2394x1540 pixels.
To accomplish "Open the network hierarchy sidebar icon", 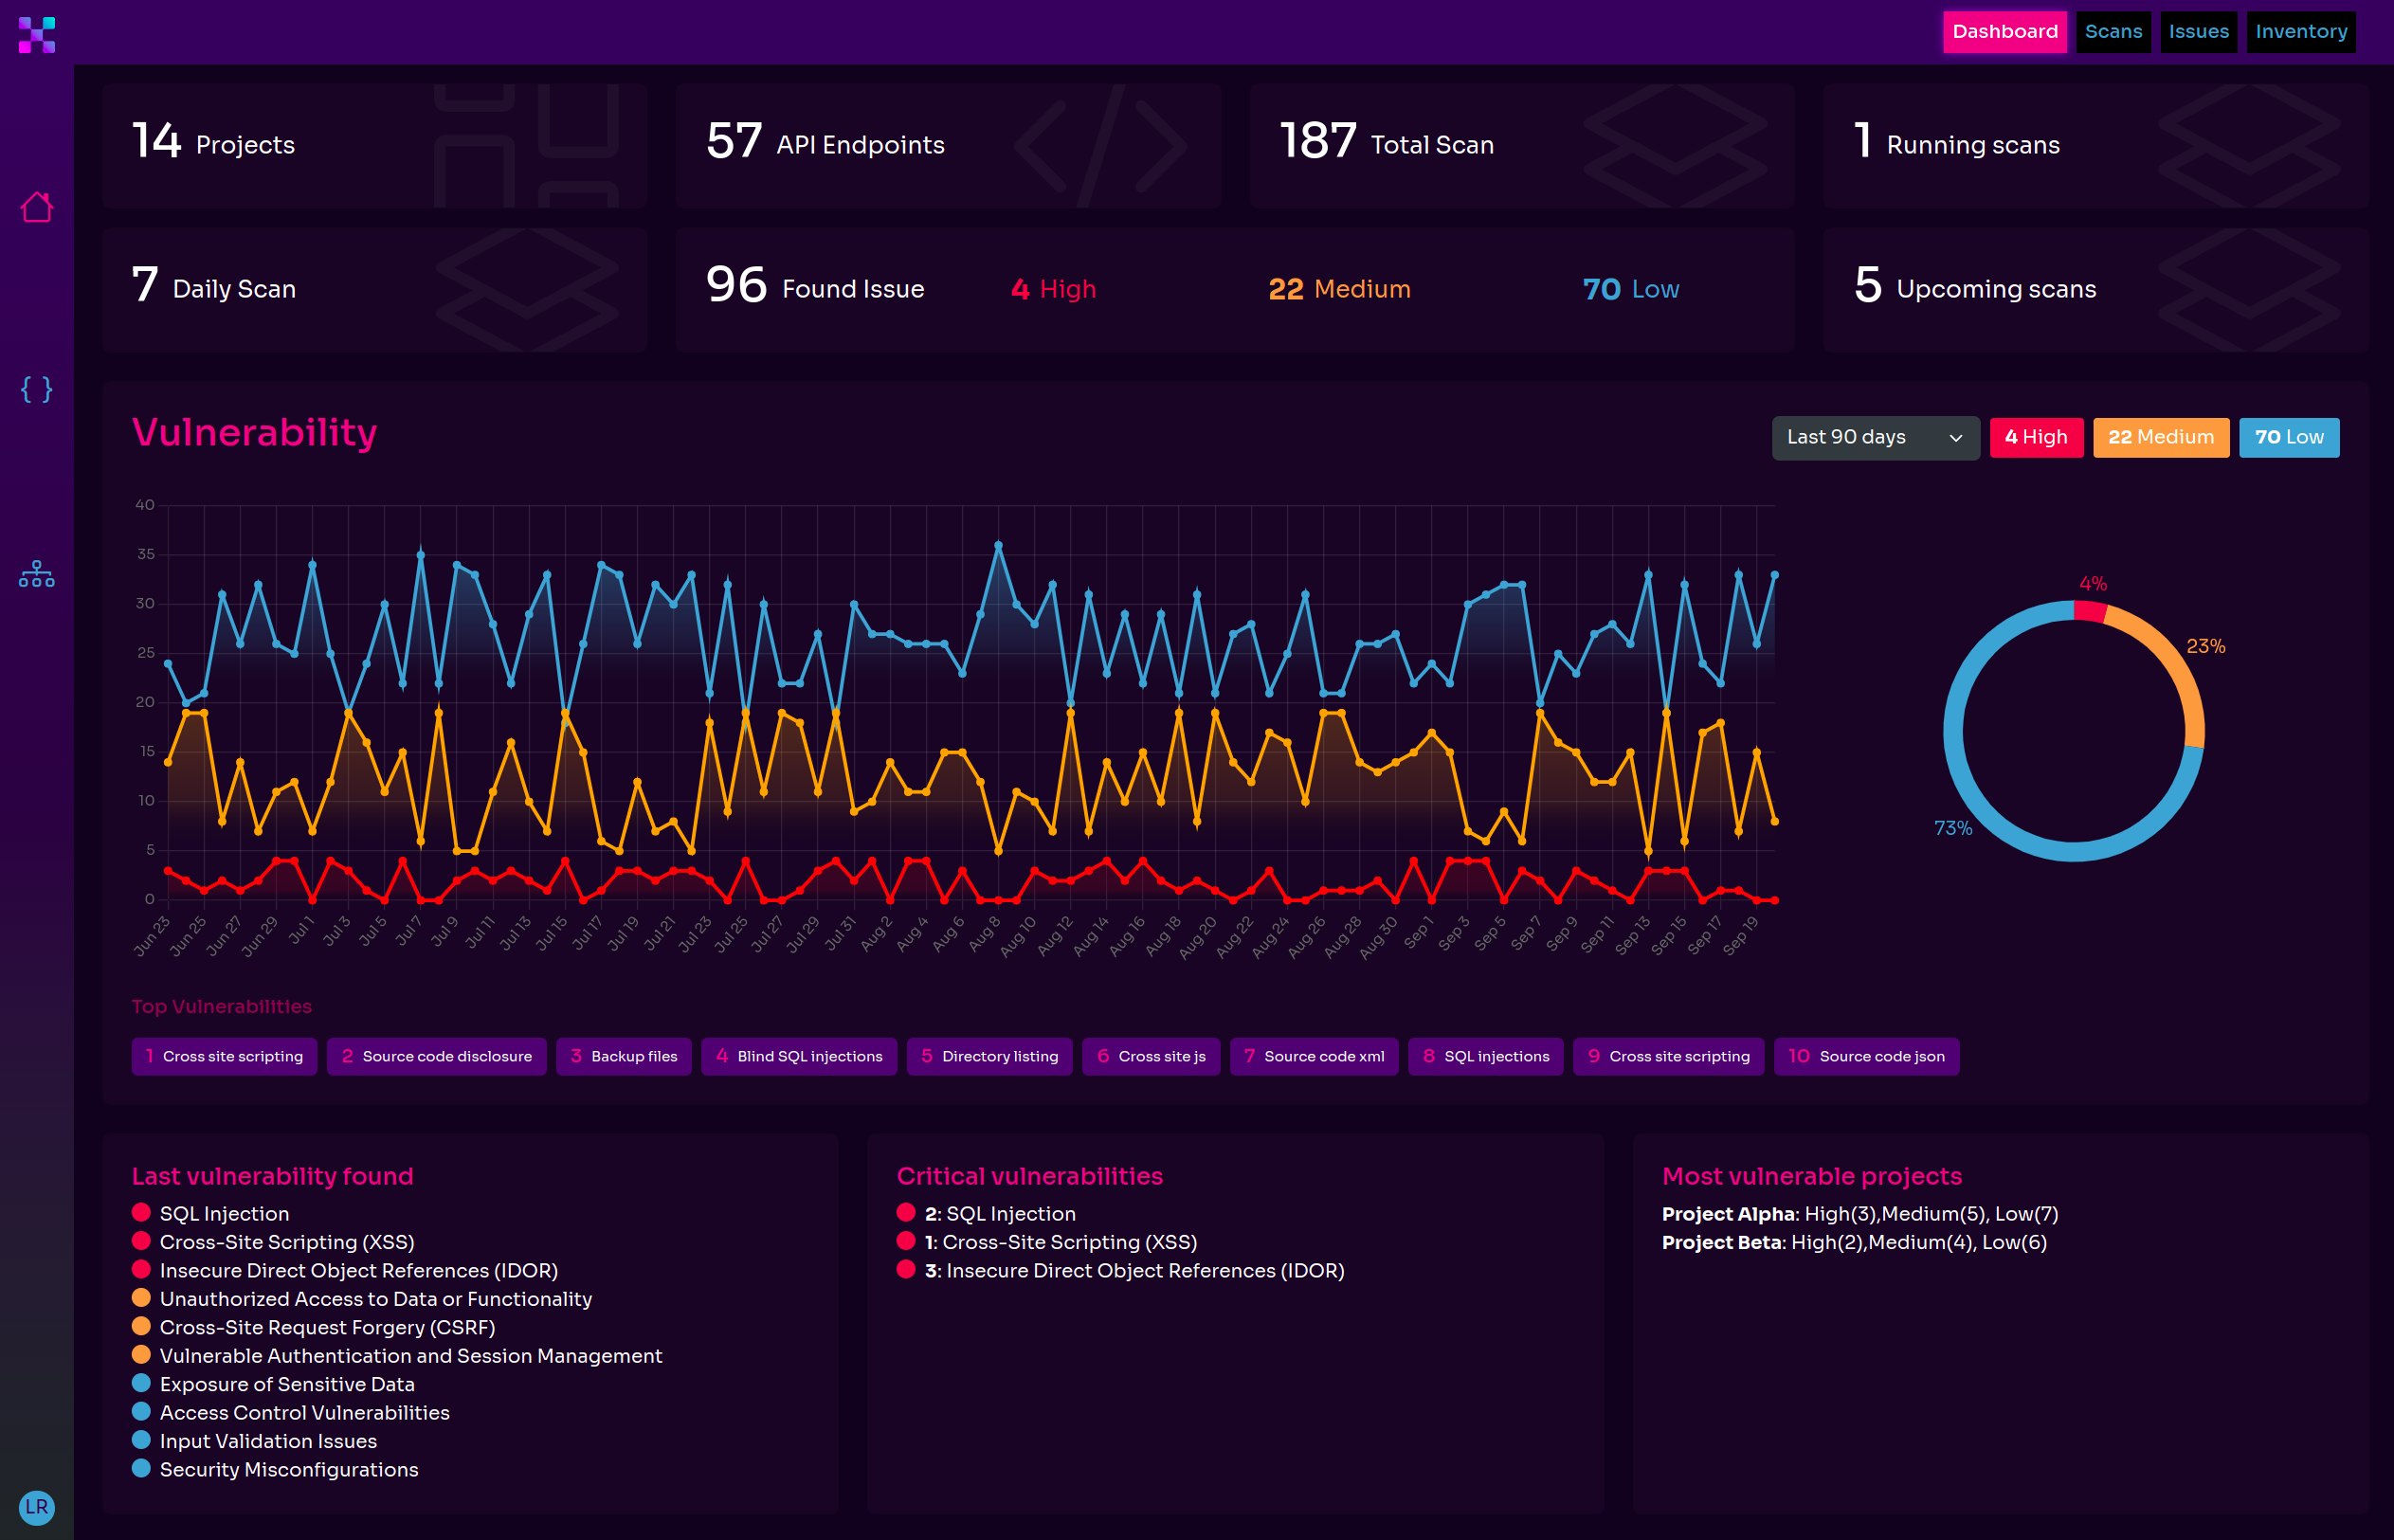I will (x=37, y=574).
